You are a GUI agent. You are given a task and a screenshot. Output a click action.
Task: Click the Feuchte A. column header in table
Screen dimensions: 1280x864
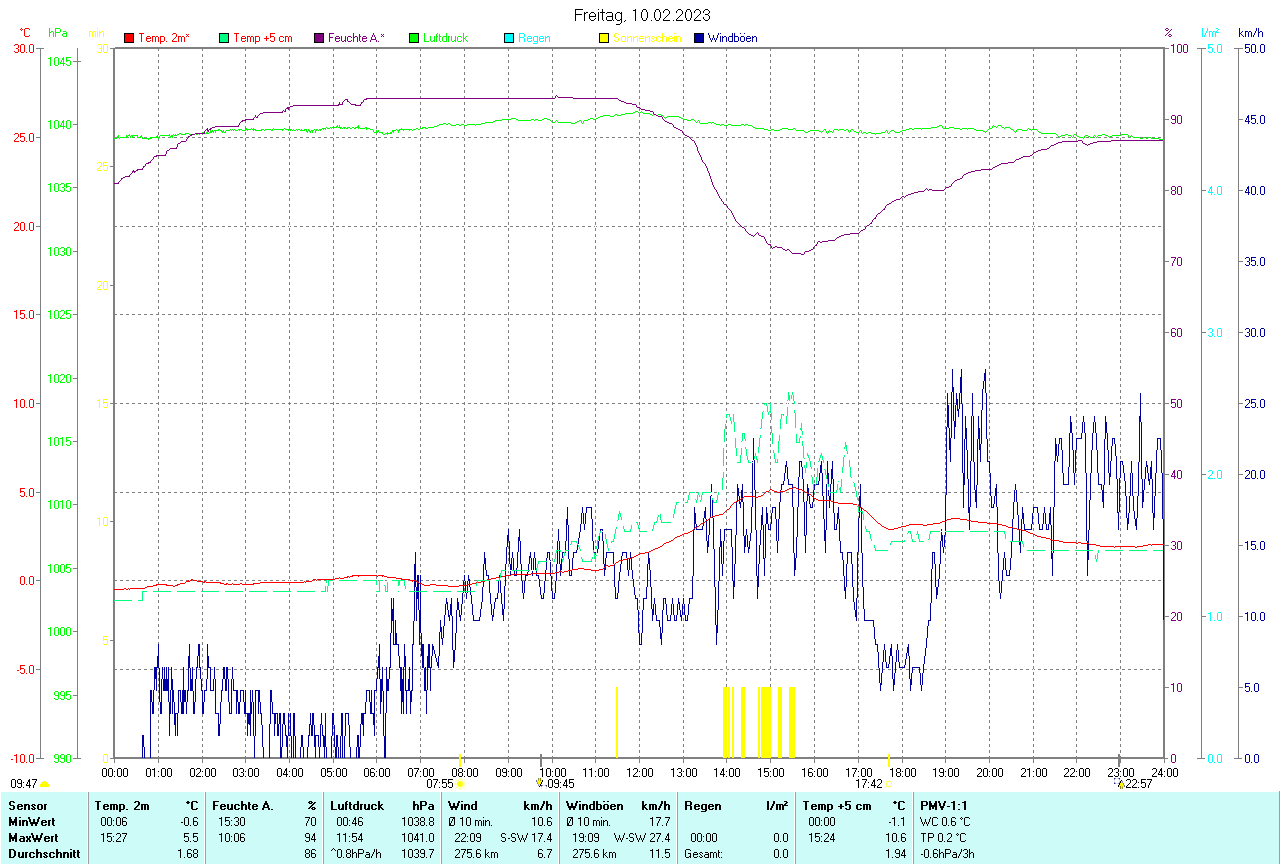pos(243,805)
